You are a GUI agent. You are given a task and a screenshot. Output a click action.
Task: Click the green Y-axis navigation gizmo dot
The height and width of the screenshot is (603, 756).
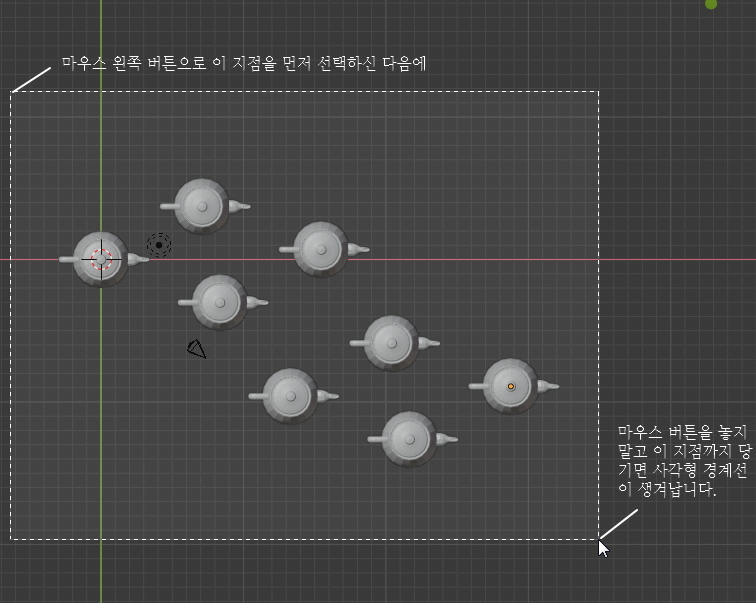(x=711, y=4)
